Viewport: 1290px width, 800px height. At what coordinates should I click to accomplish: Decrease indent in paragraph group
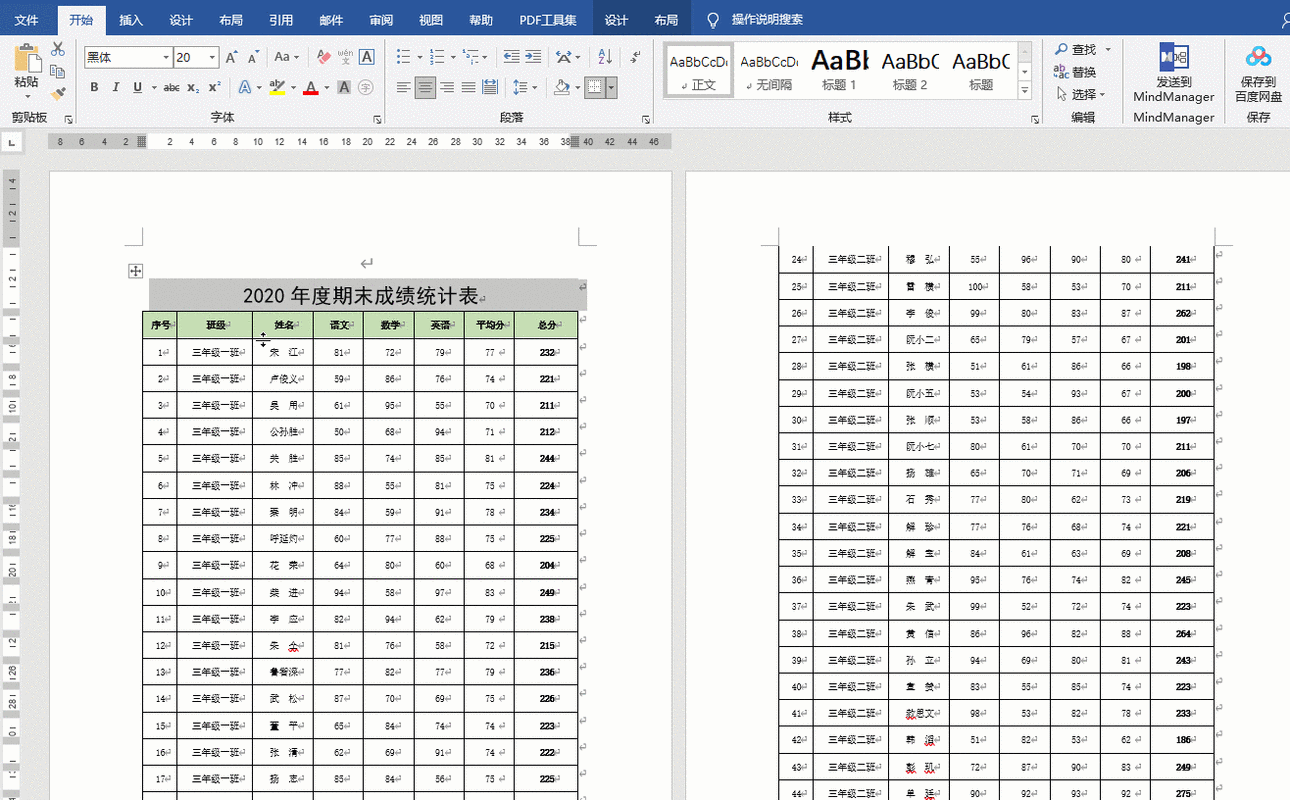click(x=511, y=57)
